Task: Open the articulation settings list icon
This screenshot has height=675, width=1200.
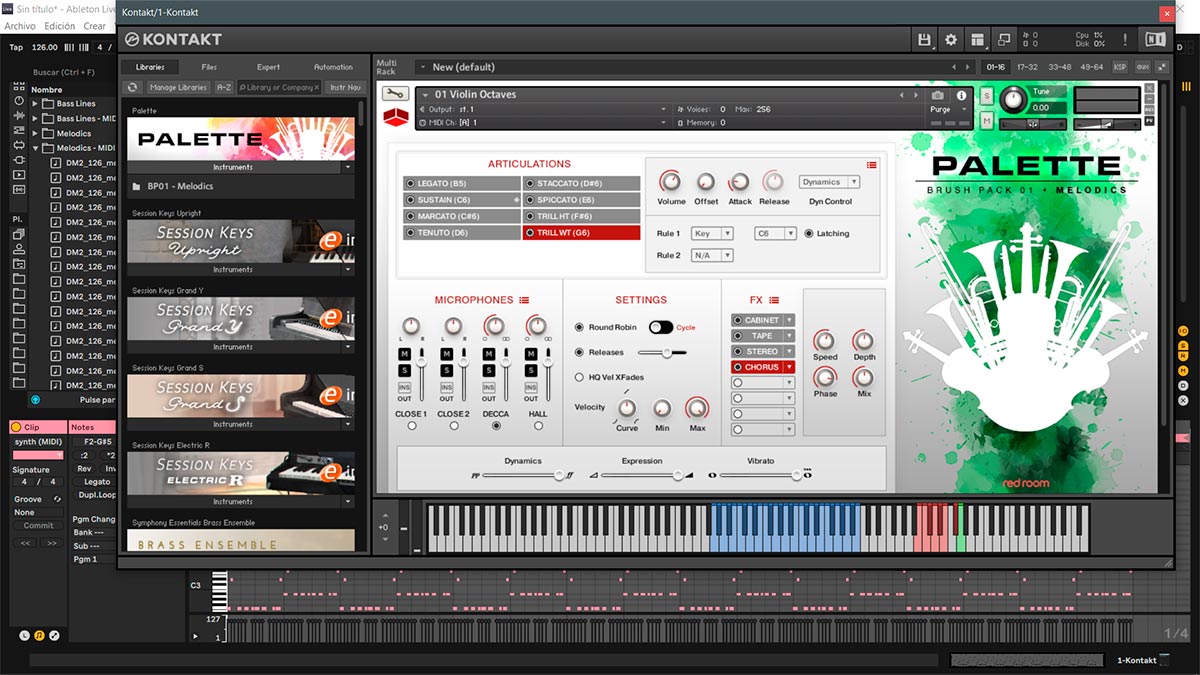Action: [872, 165]
